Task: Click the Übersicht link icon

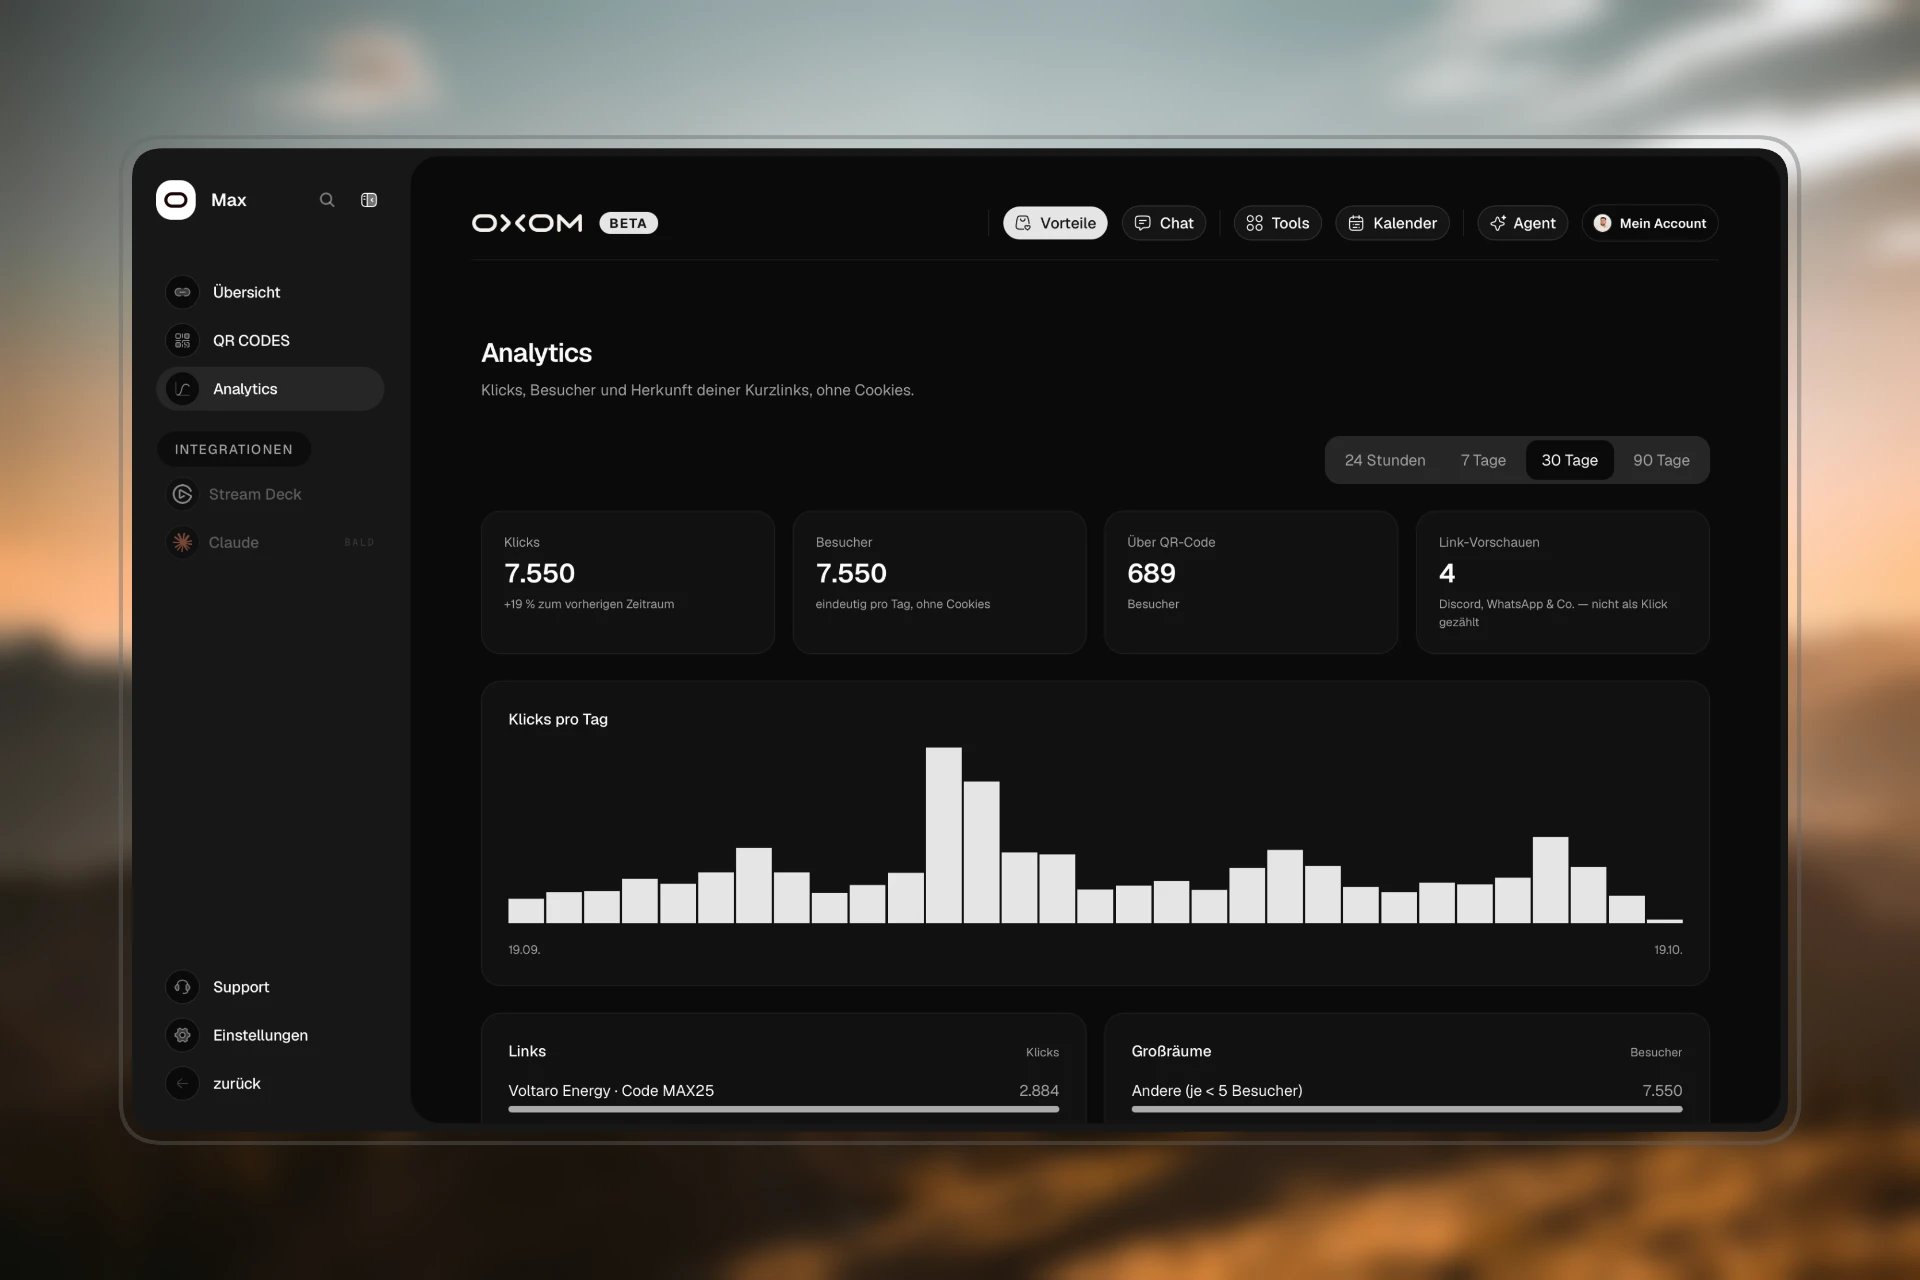Action: click(182, 292)
